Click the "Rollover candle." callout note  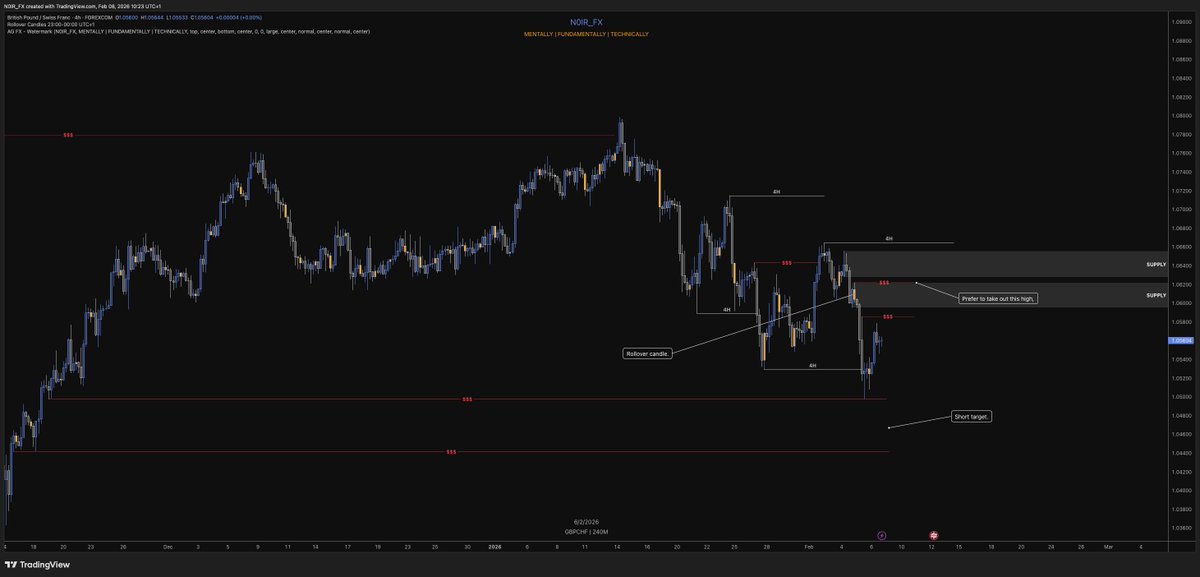(647, 353)
